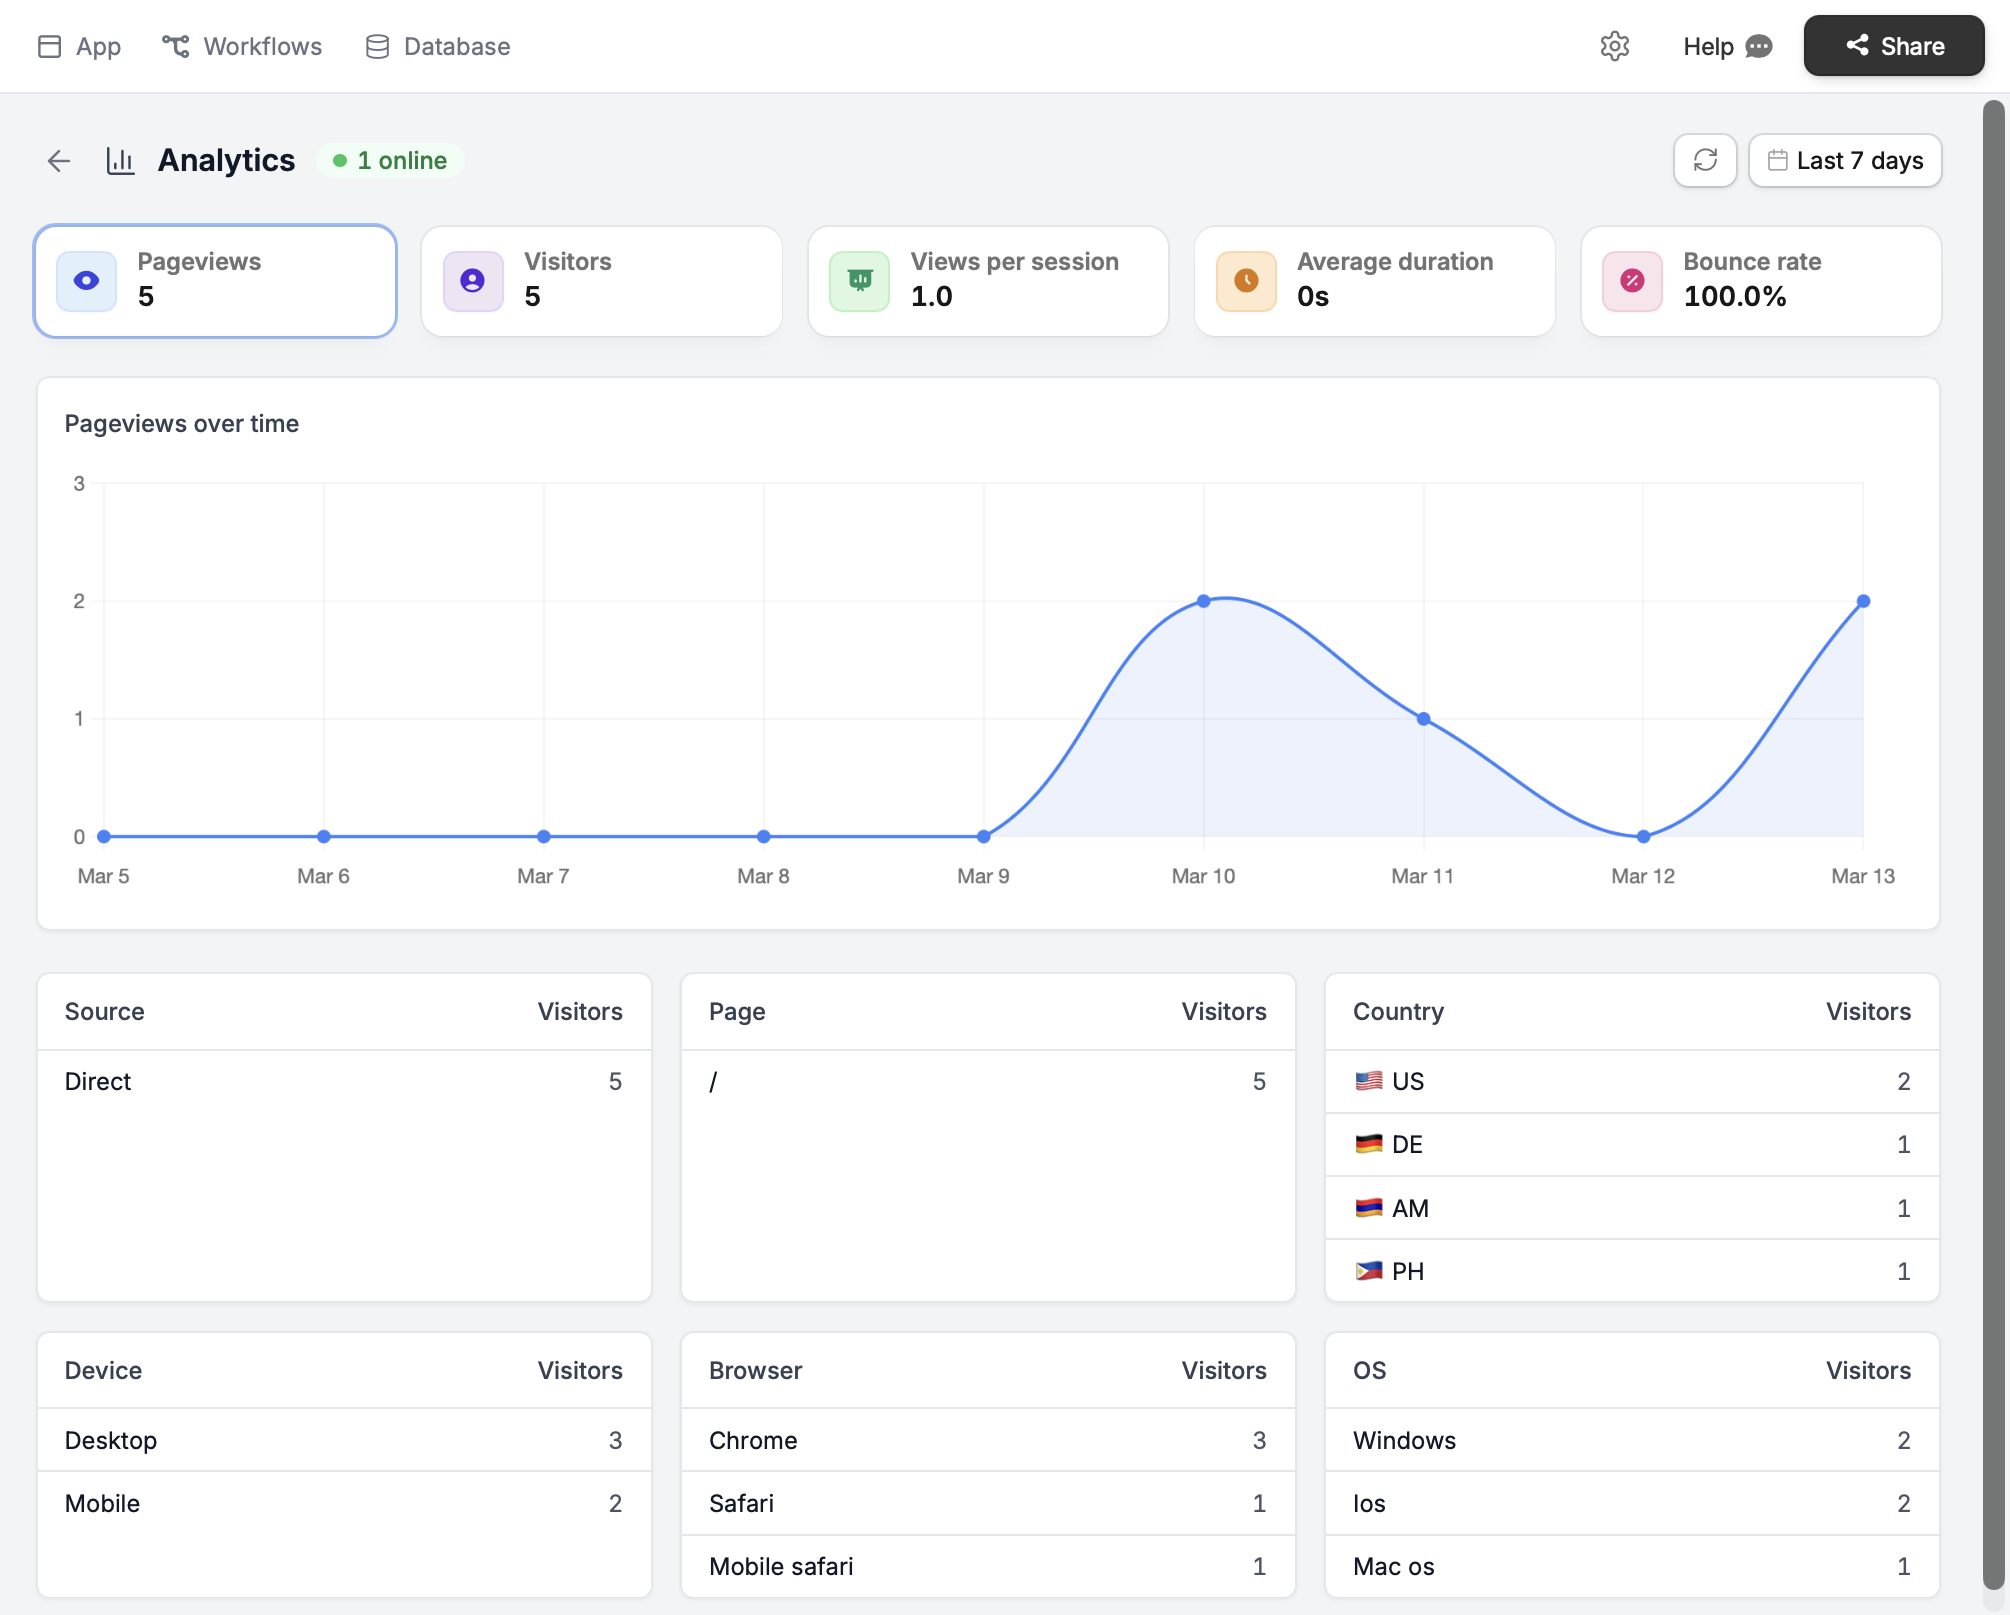Open settings gear icon

point(1614,46)
